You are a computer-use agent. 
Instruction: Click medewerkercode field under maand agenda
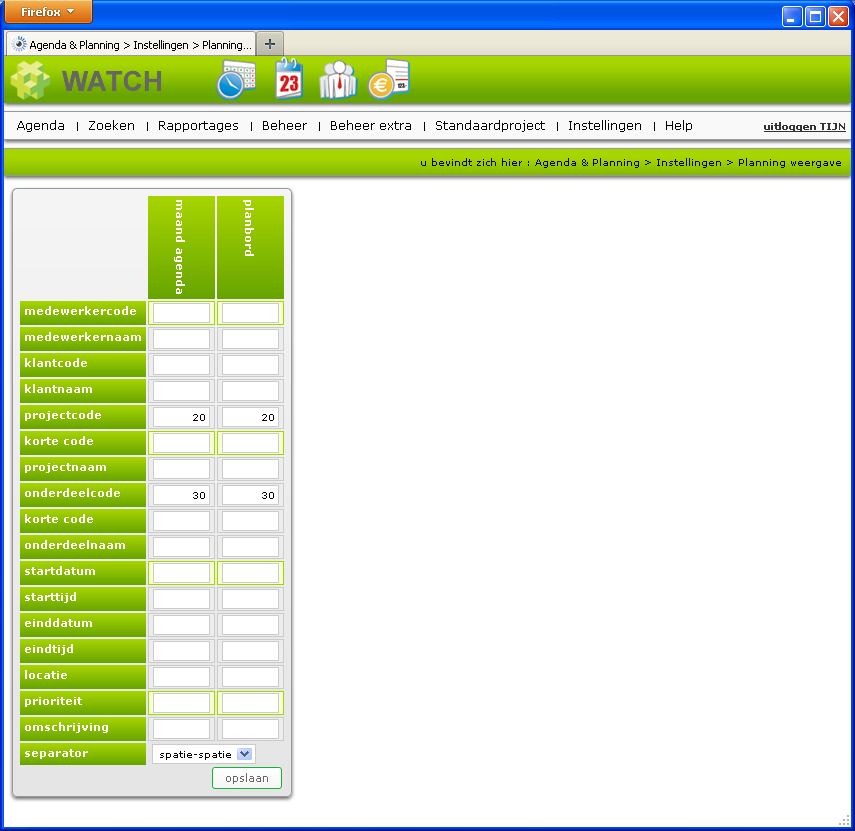tap(182, 313)
